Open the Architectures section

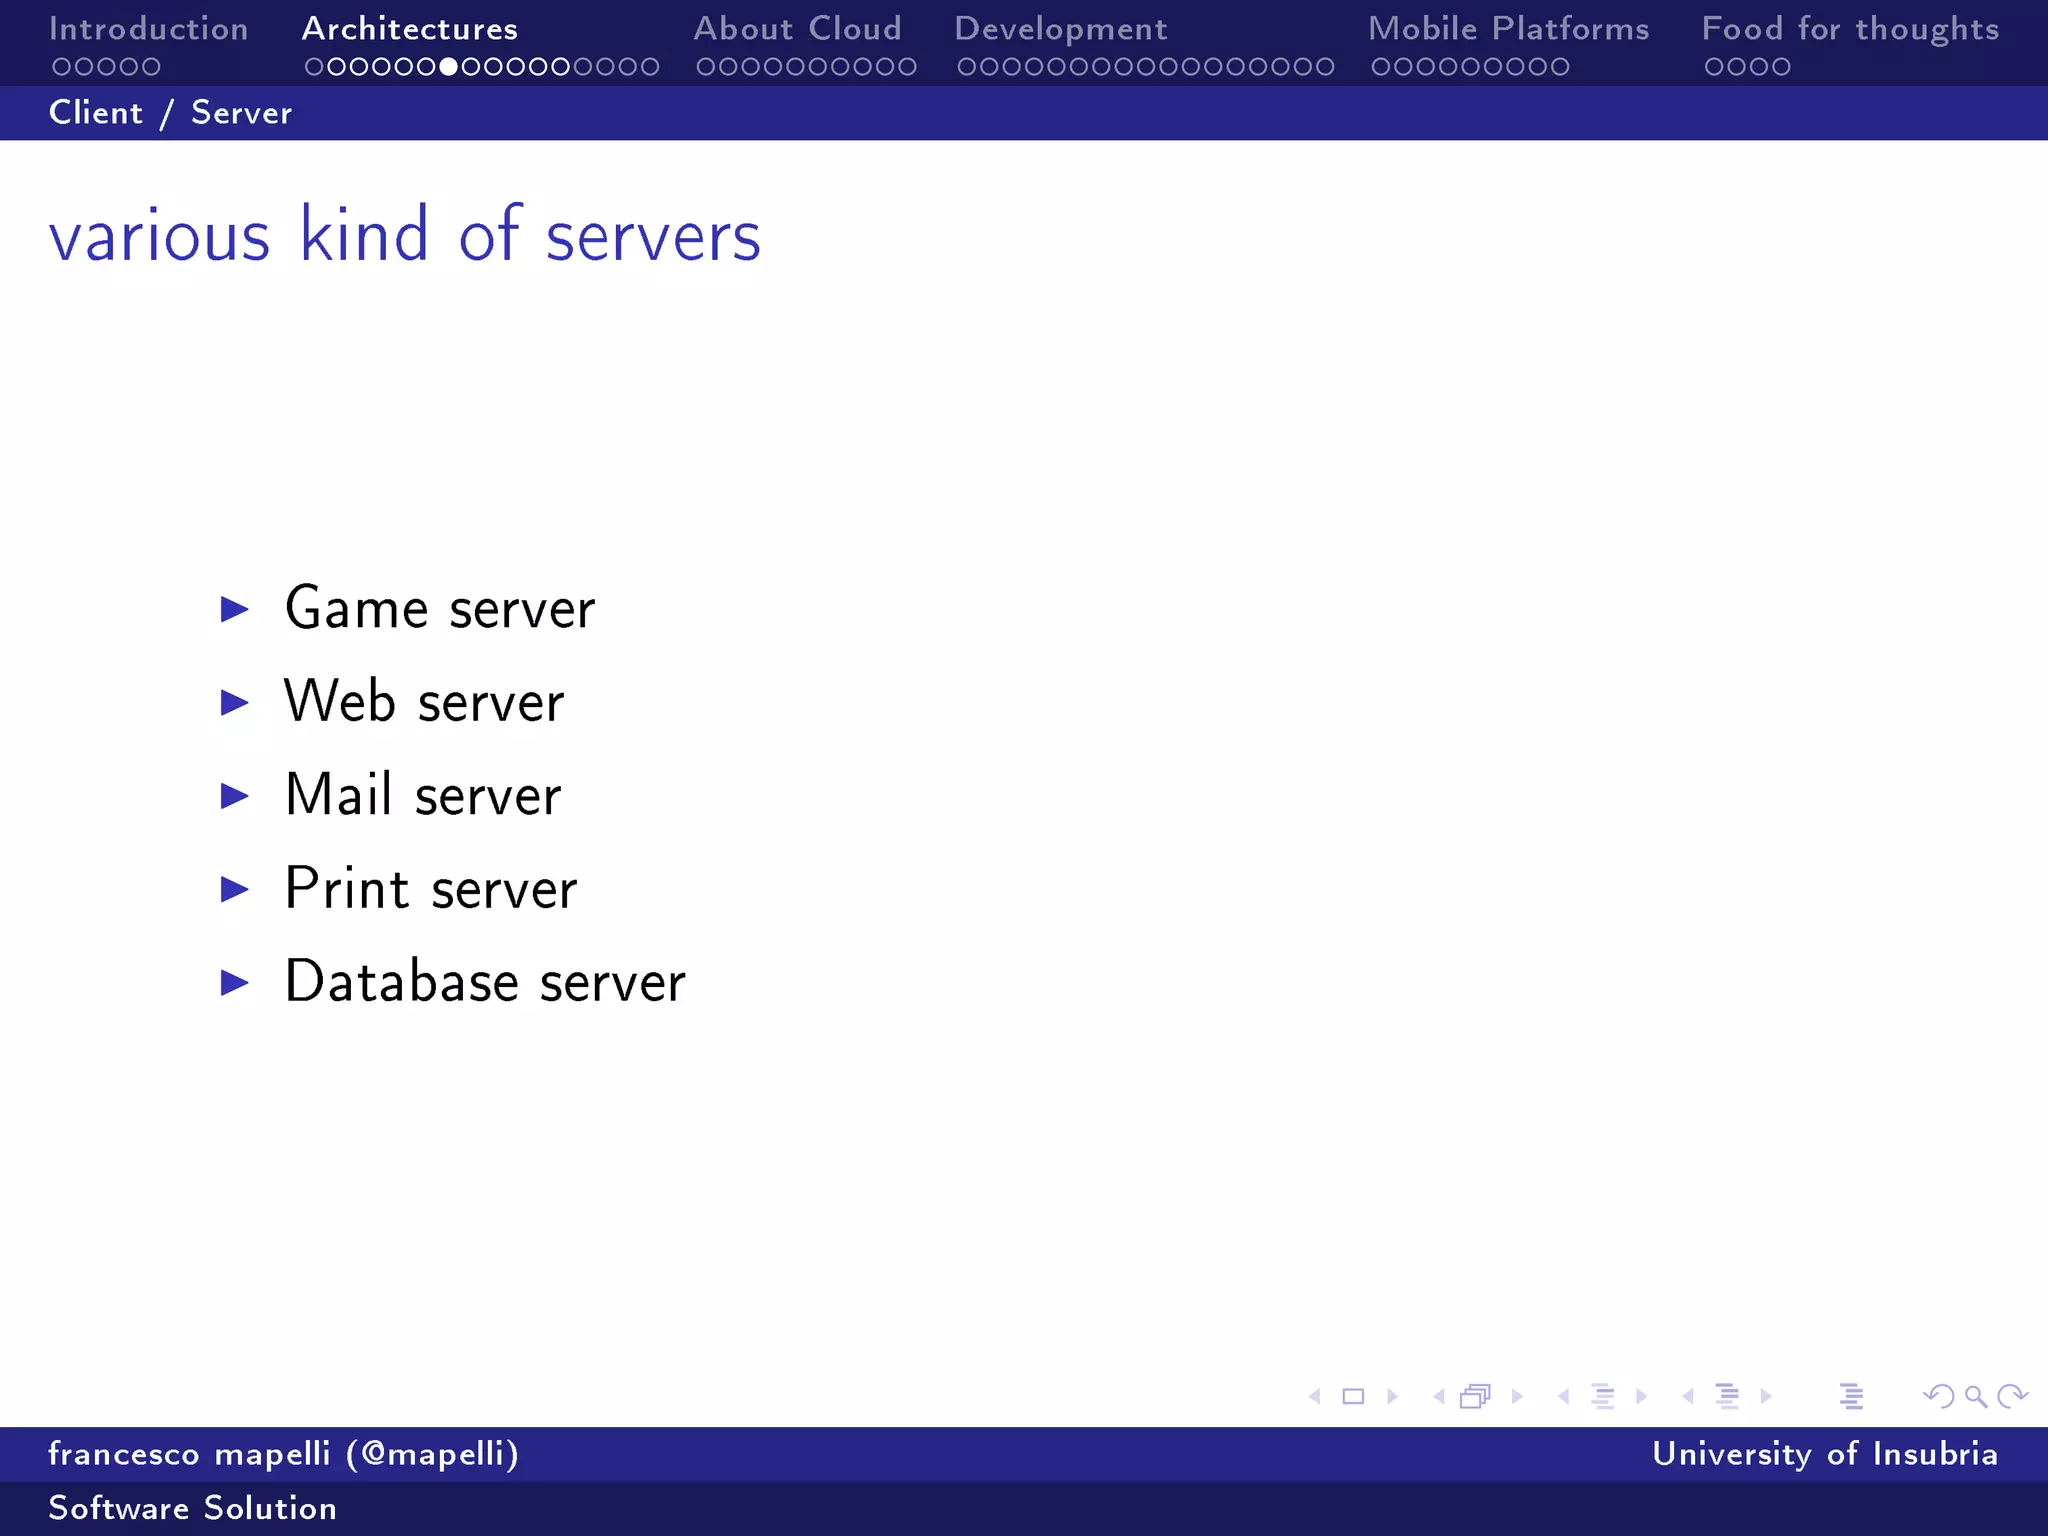coord(410,29)
